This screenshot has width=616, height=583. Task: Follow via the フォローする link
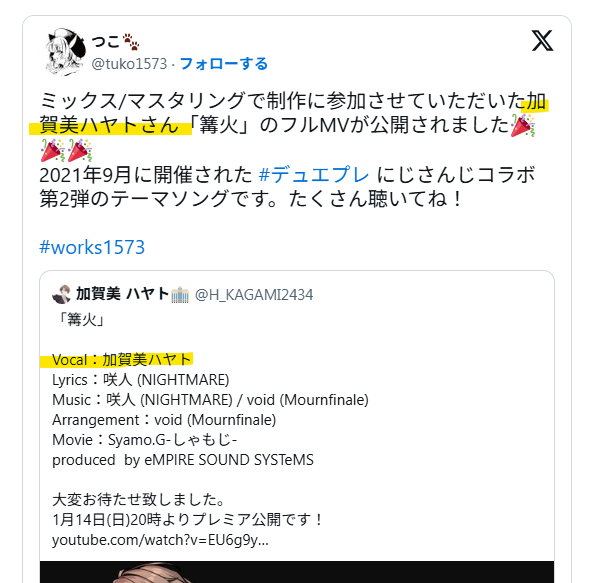(x=224, y=64)
